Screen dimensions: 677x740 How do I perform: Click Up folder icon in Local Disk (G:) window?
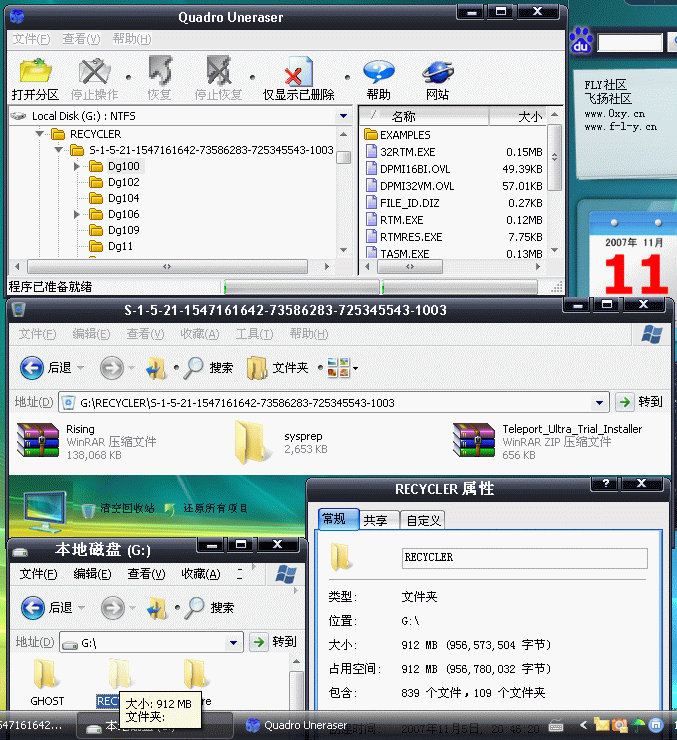pos(157,608)
